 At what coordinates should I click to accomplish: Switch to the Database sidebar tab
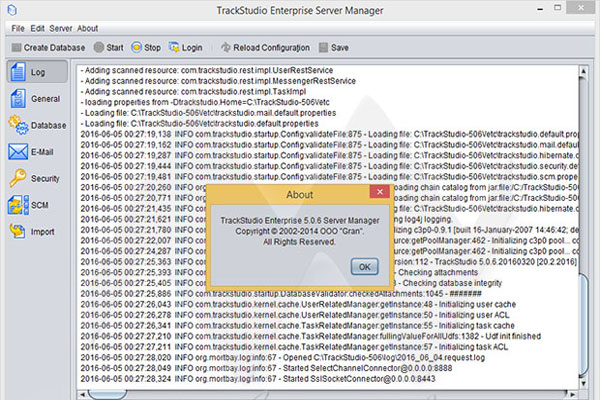(29, 125)
